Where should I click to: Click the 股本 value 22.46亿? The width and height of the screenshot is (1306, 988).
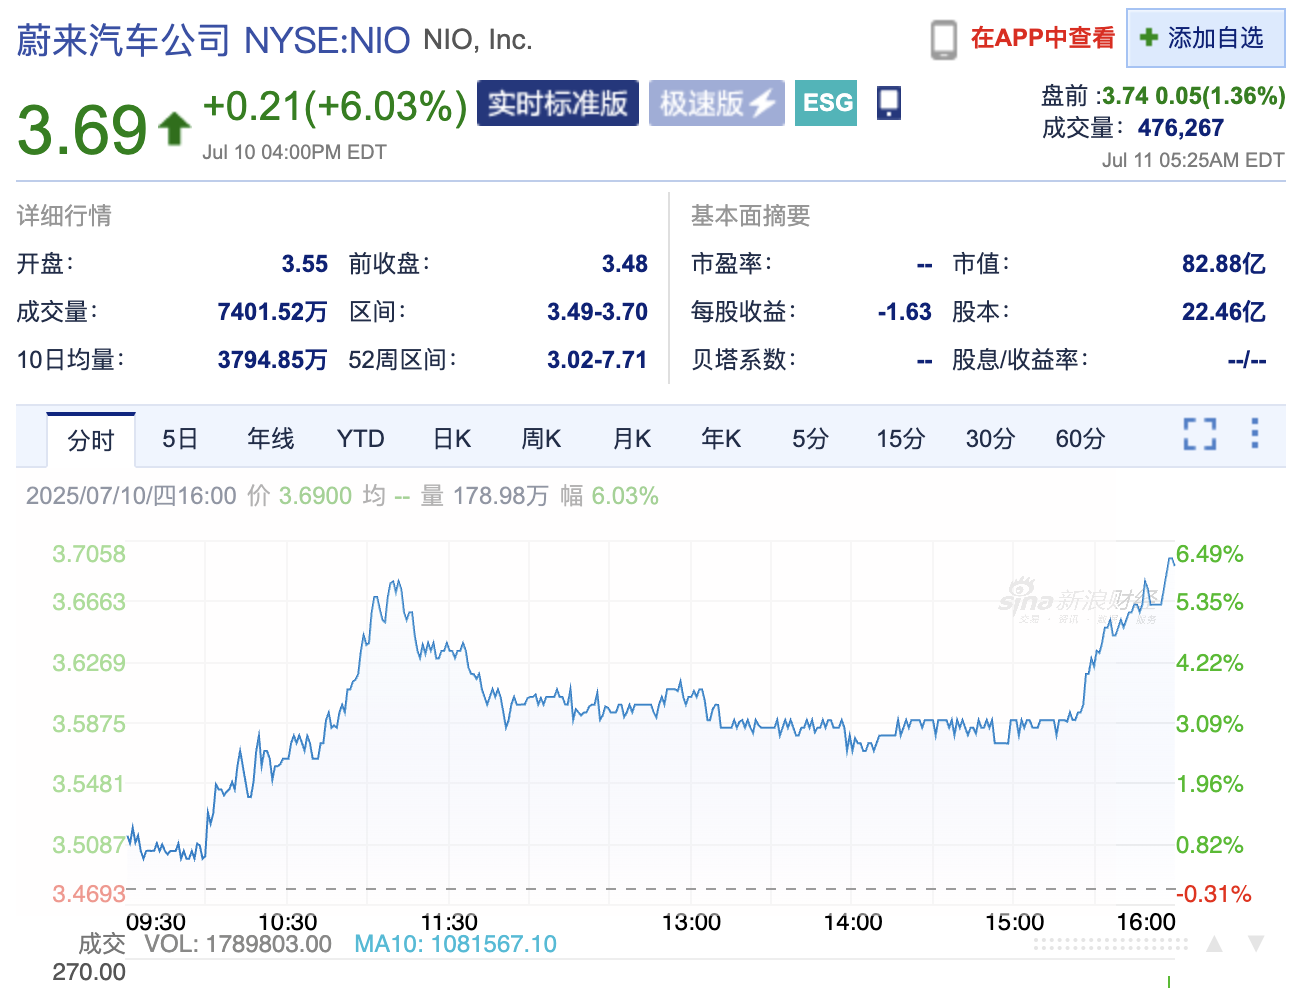[1224, 312]
